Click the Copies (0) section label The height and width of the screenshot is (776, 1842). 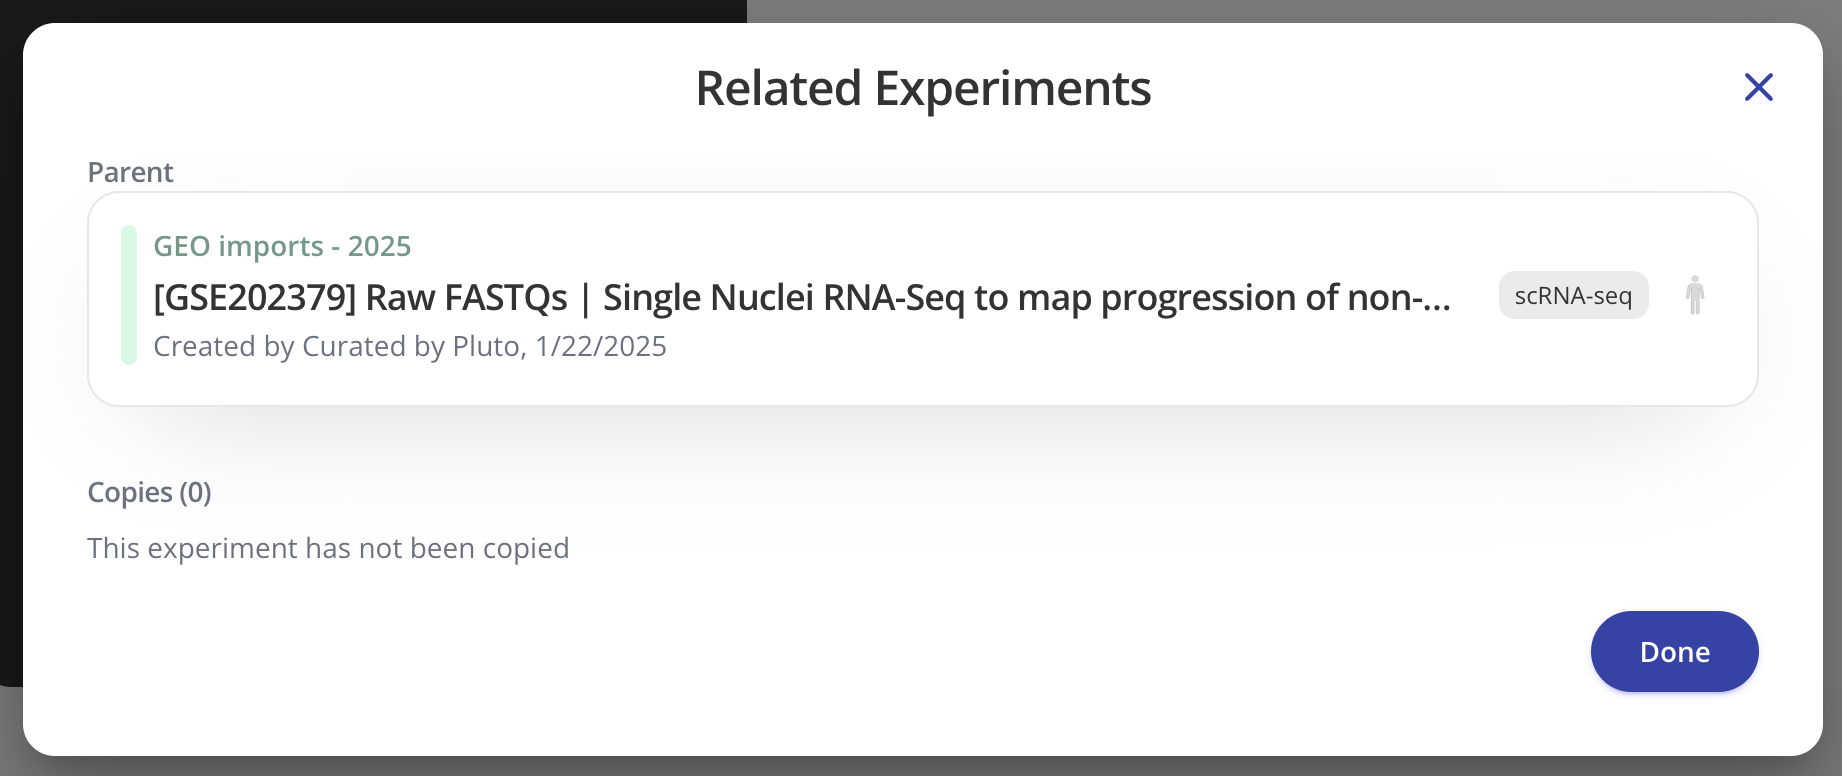(149, 492)
